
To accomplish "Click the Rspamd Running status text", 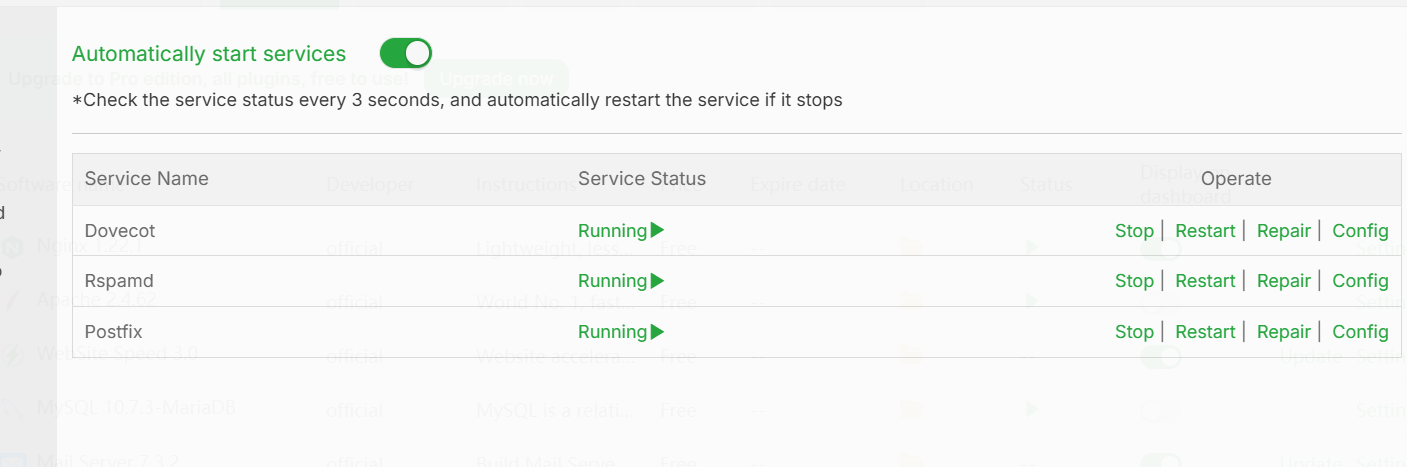I will point(612,281).
